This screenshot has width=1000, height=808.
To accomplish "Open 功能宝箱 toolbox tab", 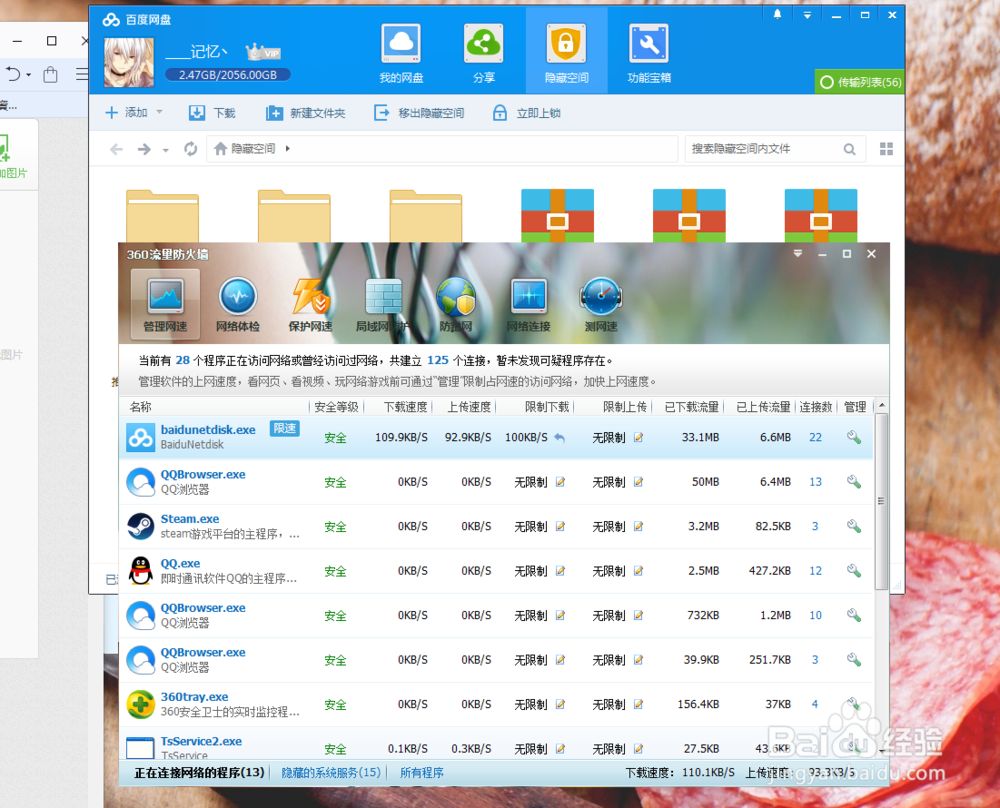I will [649, 54].
